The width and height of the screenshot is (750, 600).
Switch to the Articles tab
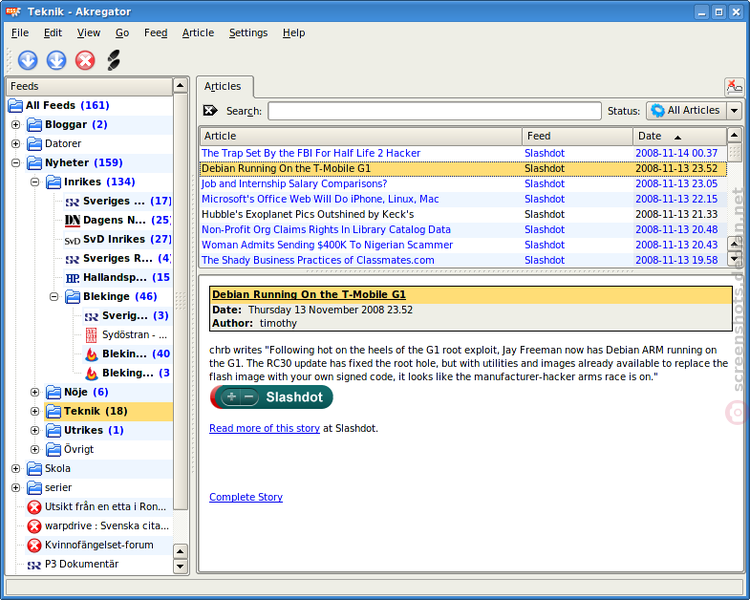(x=223, y=87)
